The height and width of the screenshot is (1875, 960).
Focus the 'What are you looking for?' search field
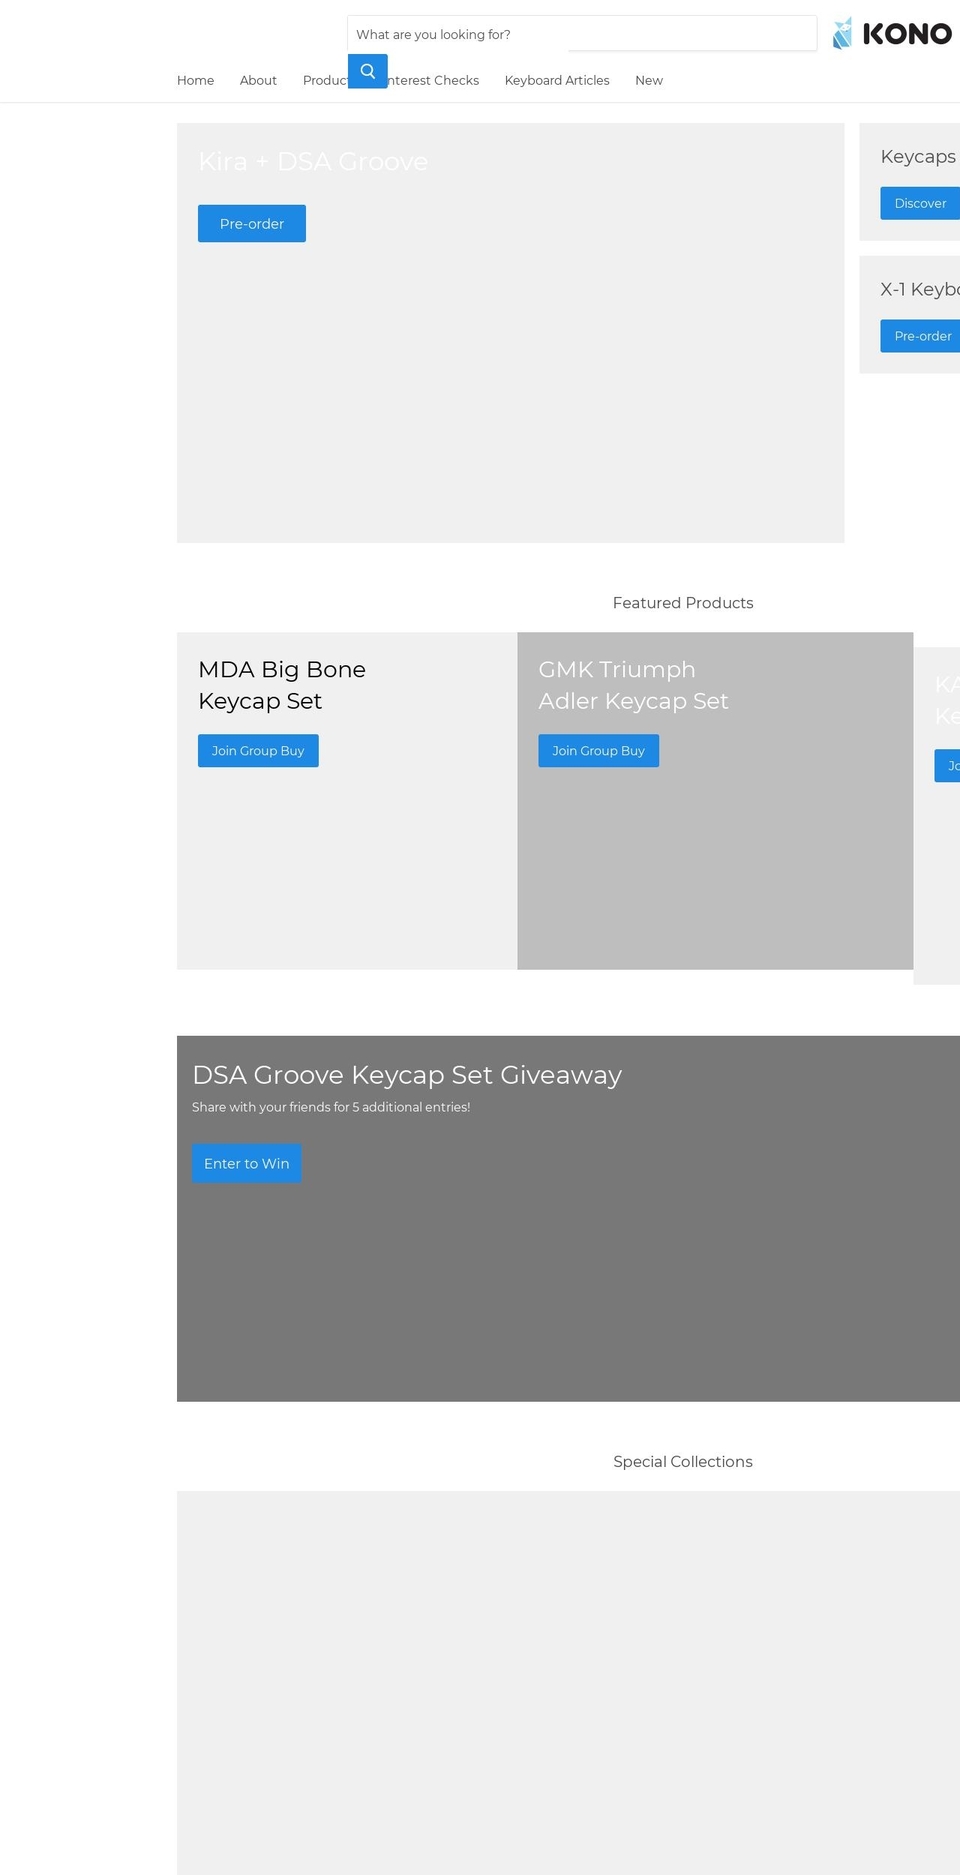tap(581, 34)
